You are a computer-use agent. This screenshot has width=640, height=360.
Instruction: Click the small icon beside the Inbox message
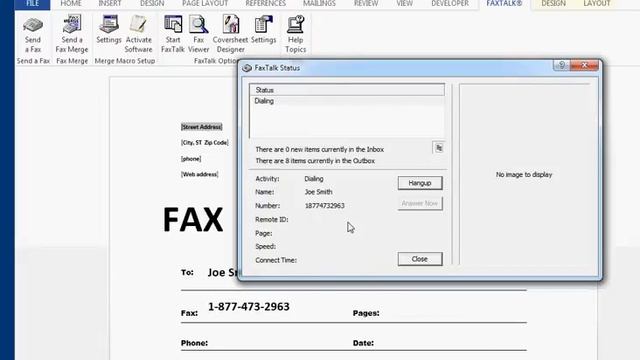coord(439,148)
